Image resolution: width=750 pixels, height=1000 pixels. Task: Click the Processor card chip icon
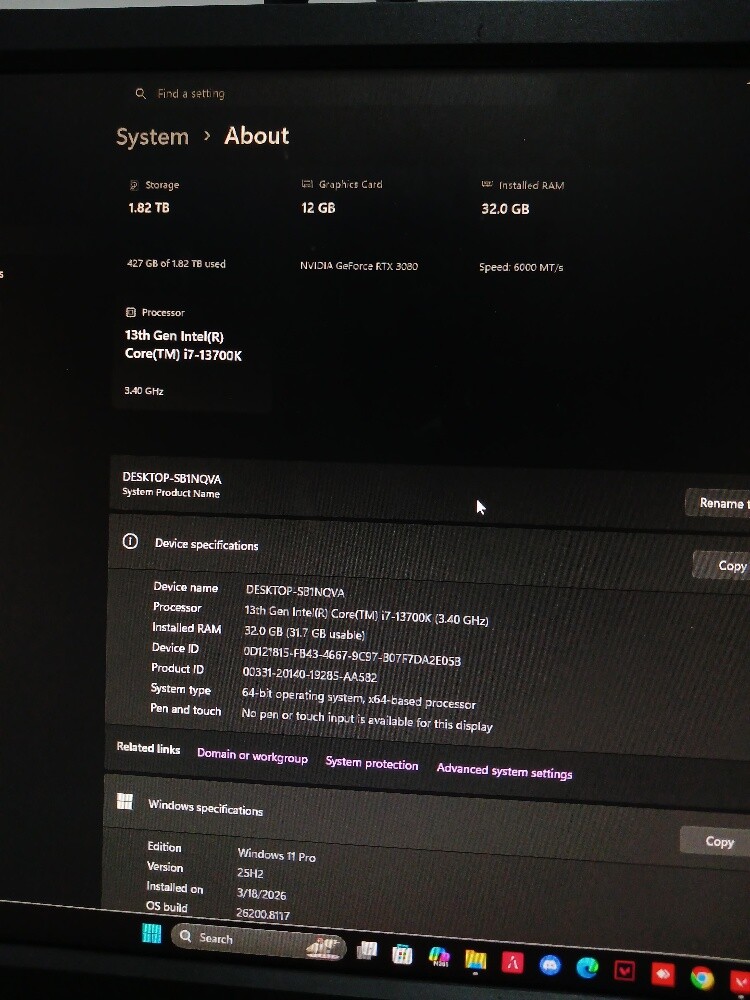coord(131,312)
